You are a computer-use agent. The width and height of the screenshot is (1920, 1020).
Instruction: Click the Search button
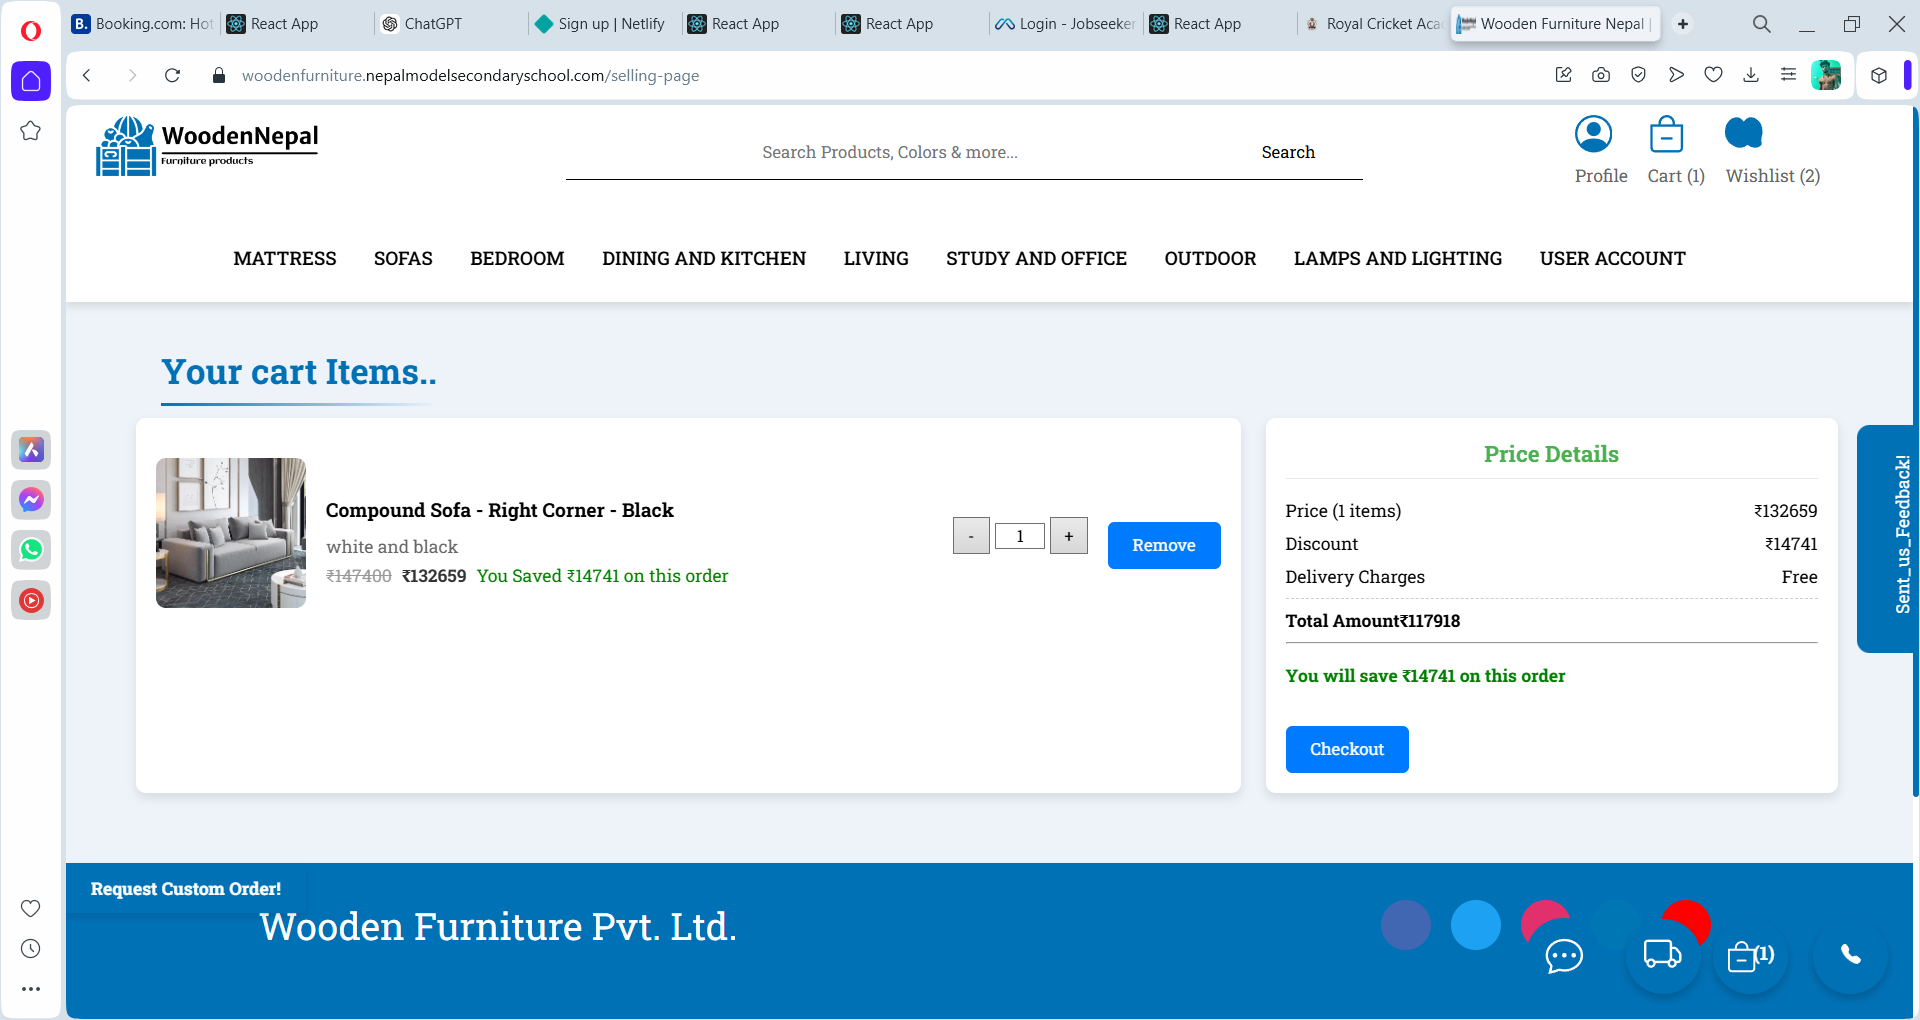click(1287, 152)
